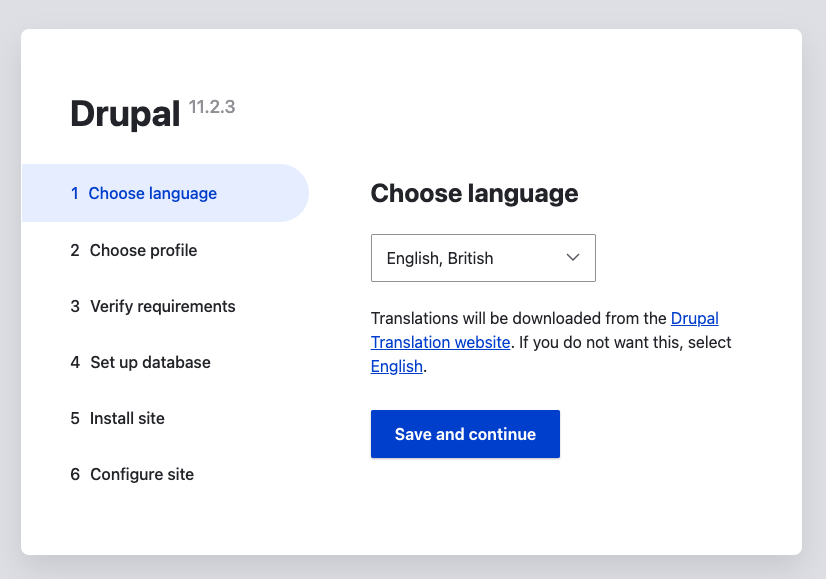
Task: Click the number 2 beside Choose profile
Action: pyautogui.click(x=75, y=250)
